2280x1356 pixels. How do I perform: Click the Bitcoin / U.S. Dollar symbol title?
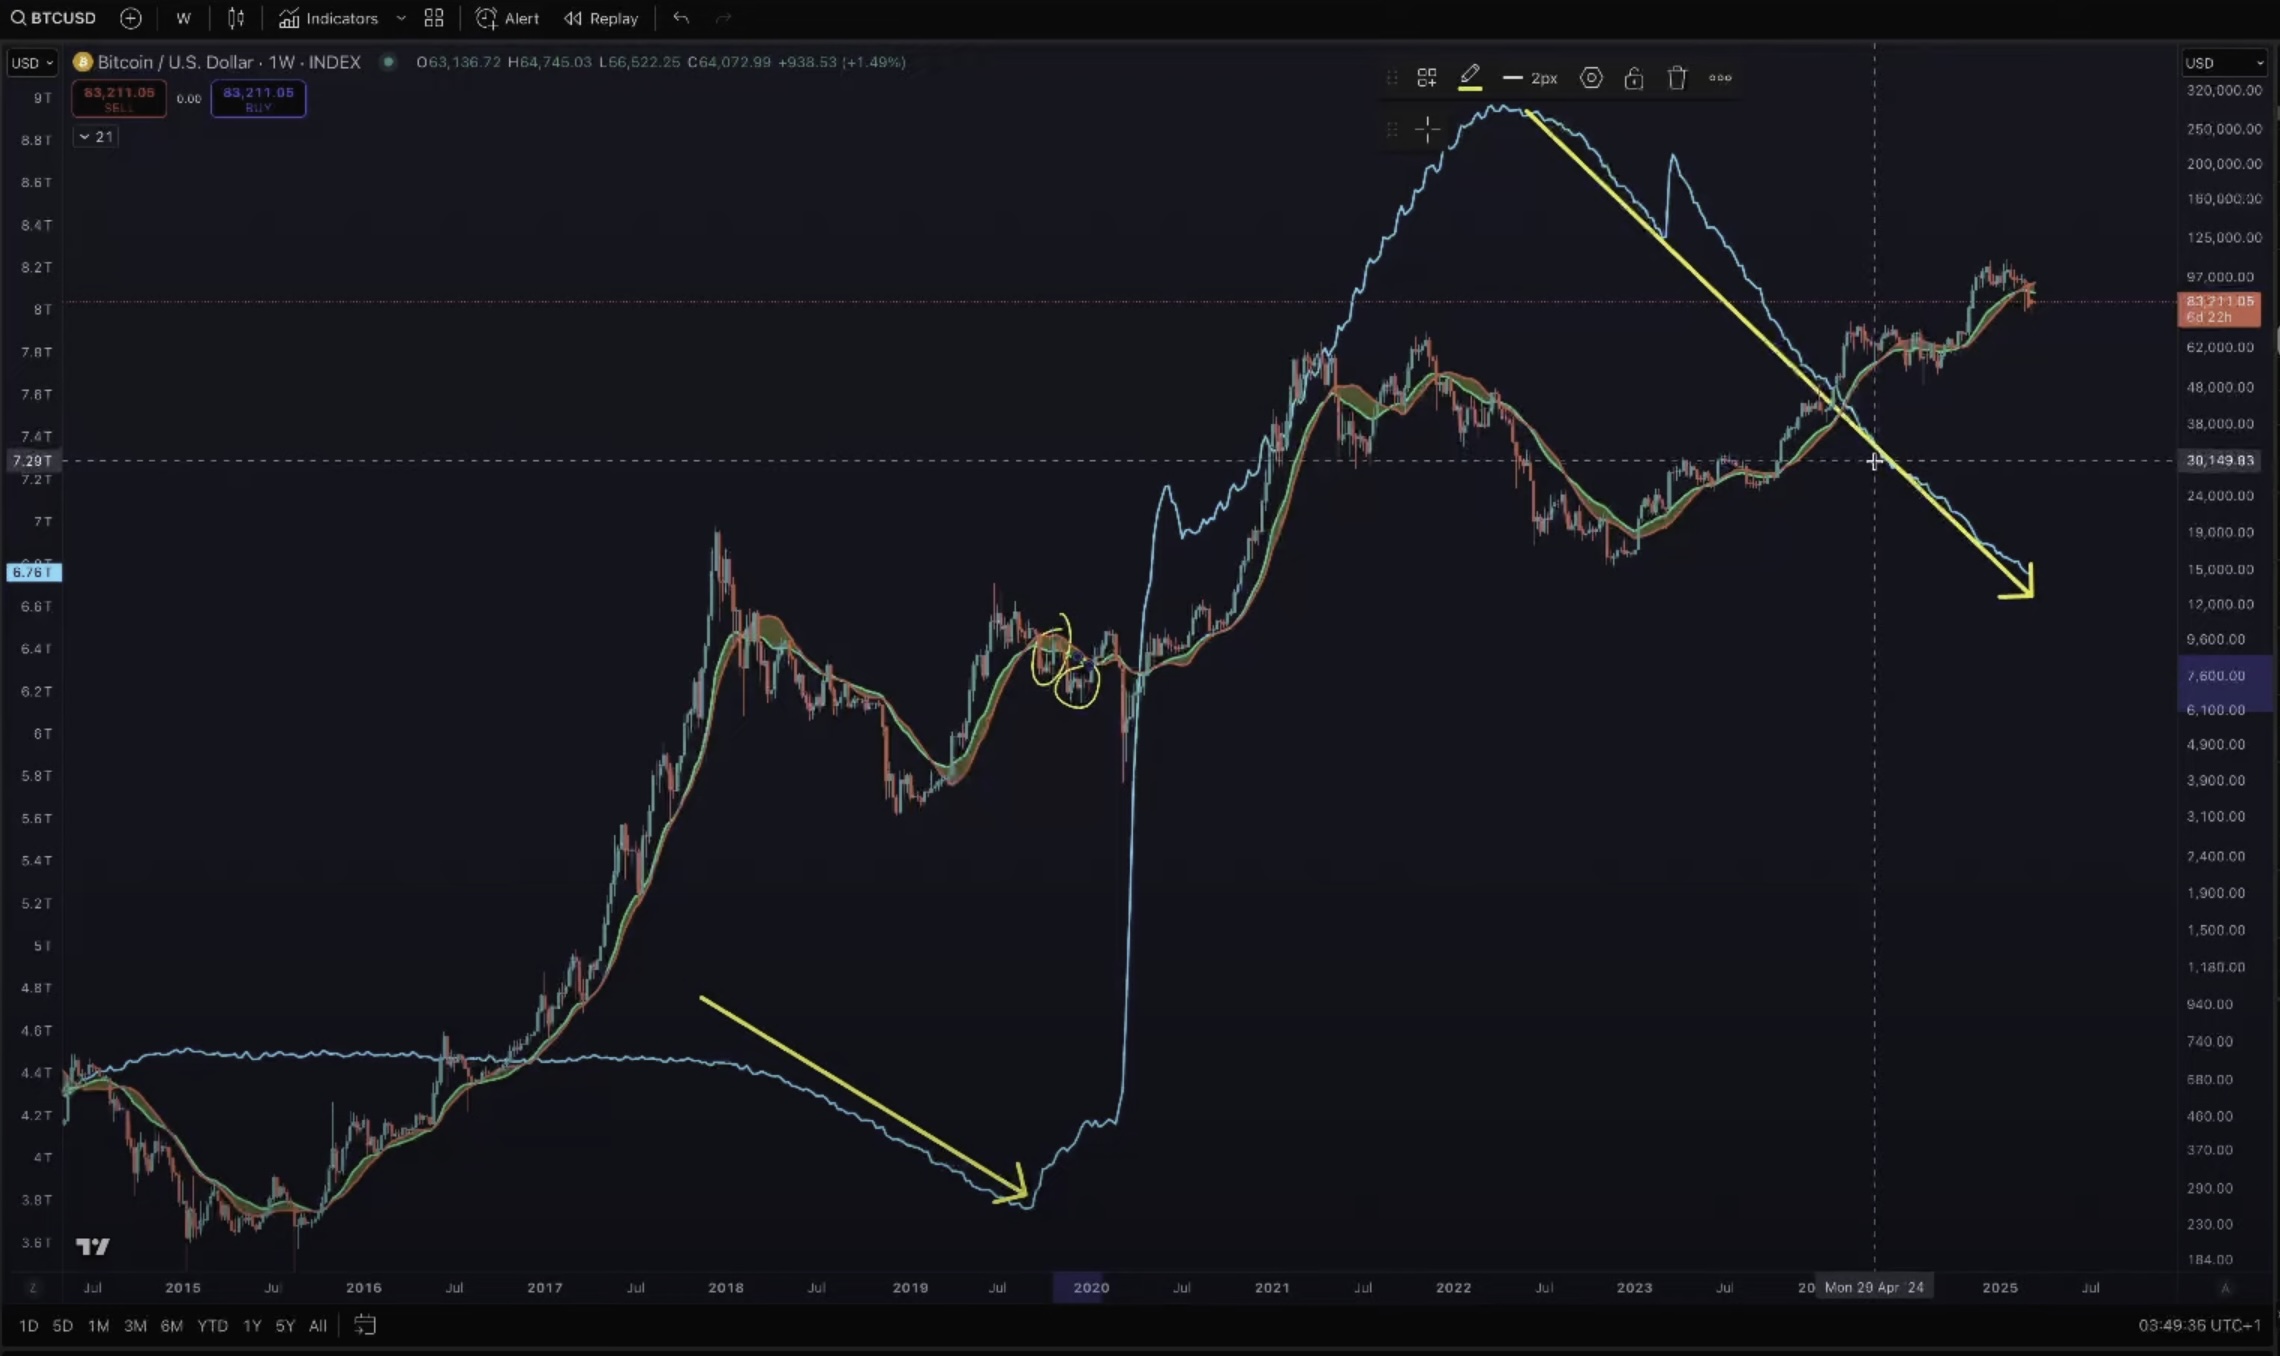(229, 62)
